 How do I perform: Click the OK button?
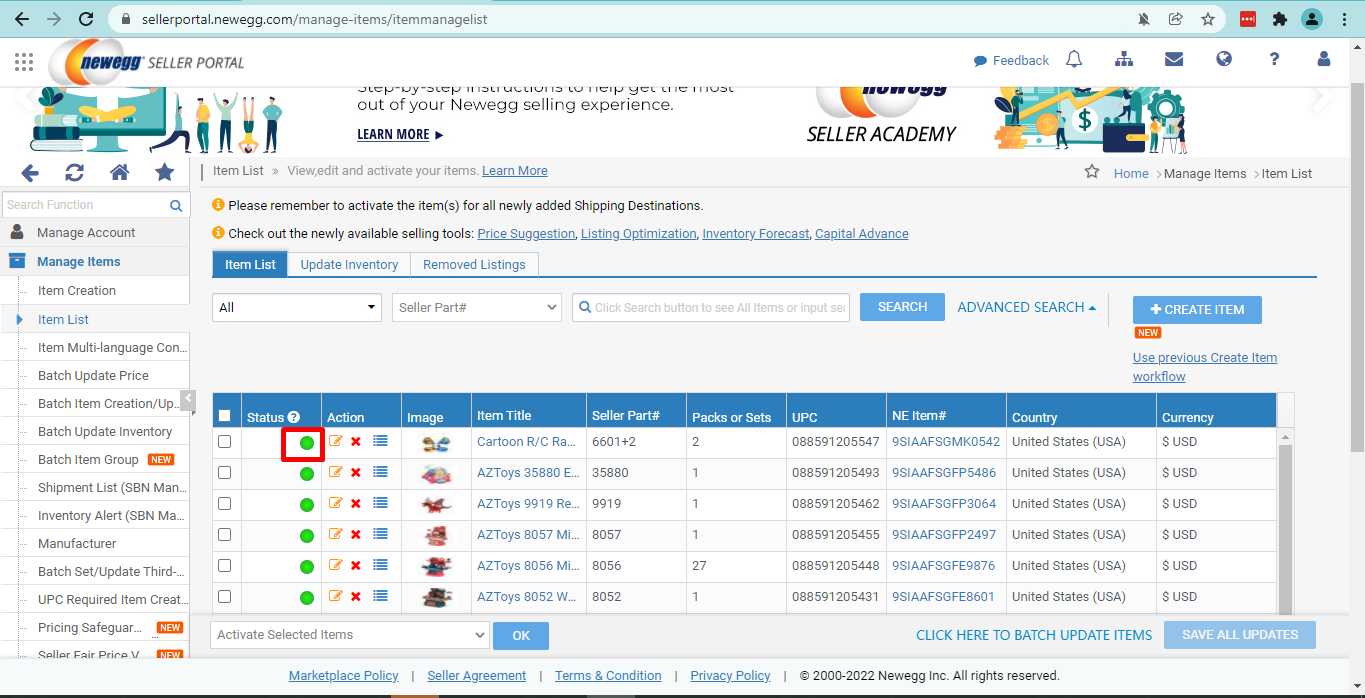[521, 635]
